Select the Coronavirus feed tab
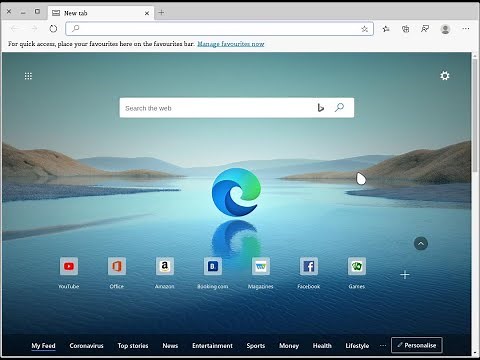This screenshot has width=480, height=360. tap(86, 346)
